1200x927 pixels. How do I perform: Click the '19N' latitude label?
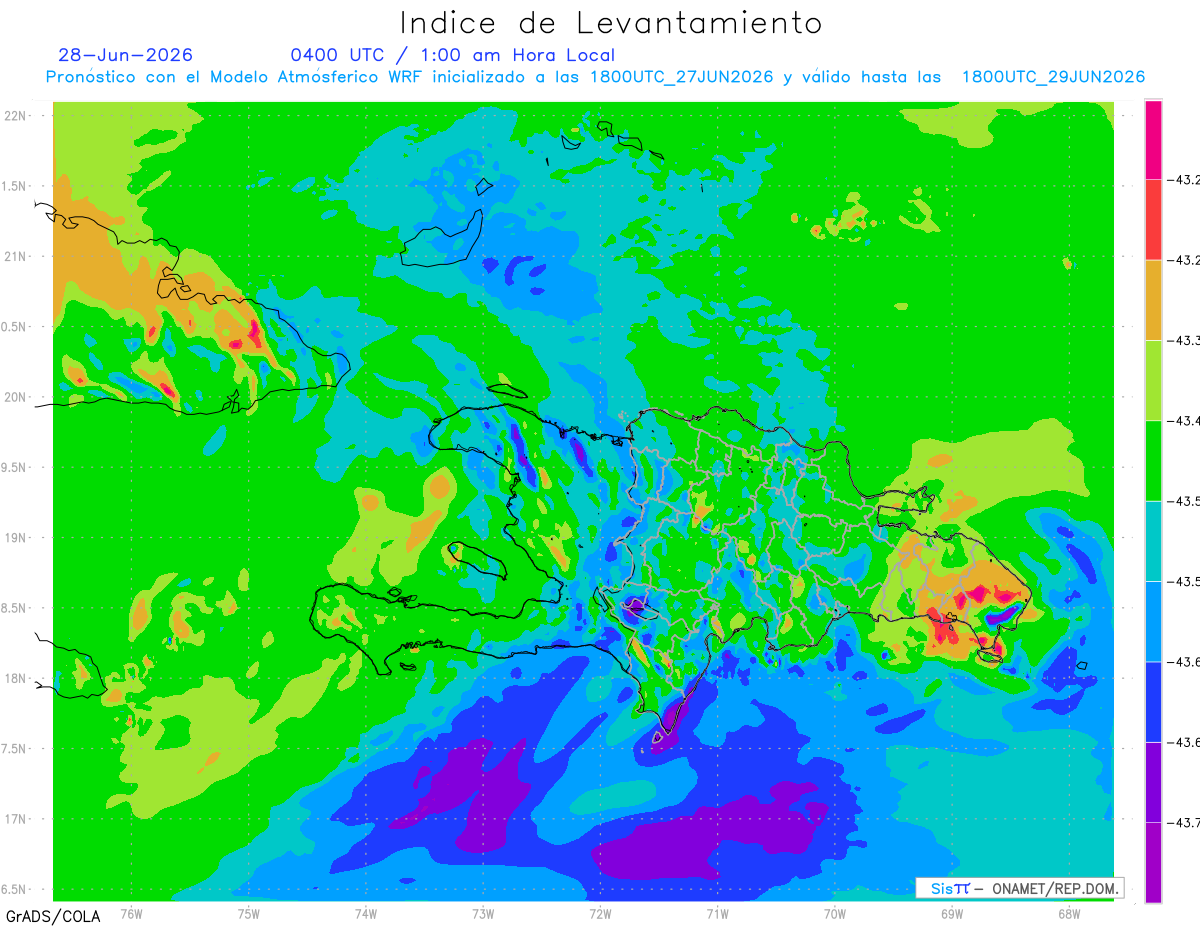click(x=17, y=538)
